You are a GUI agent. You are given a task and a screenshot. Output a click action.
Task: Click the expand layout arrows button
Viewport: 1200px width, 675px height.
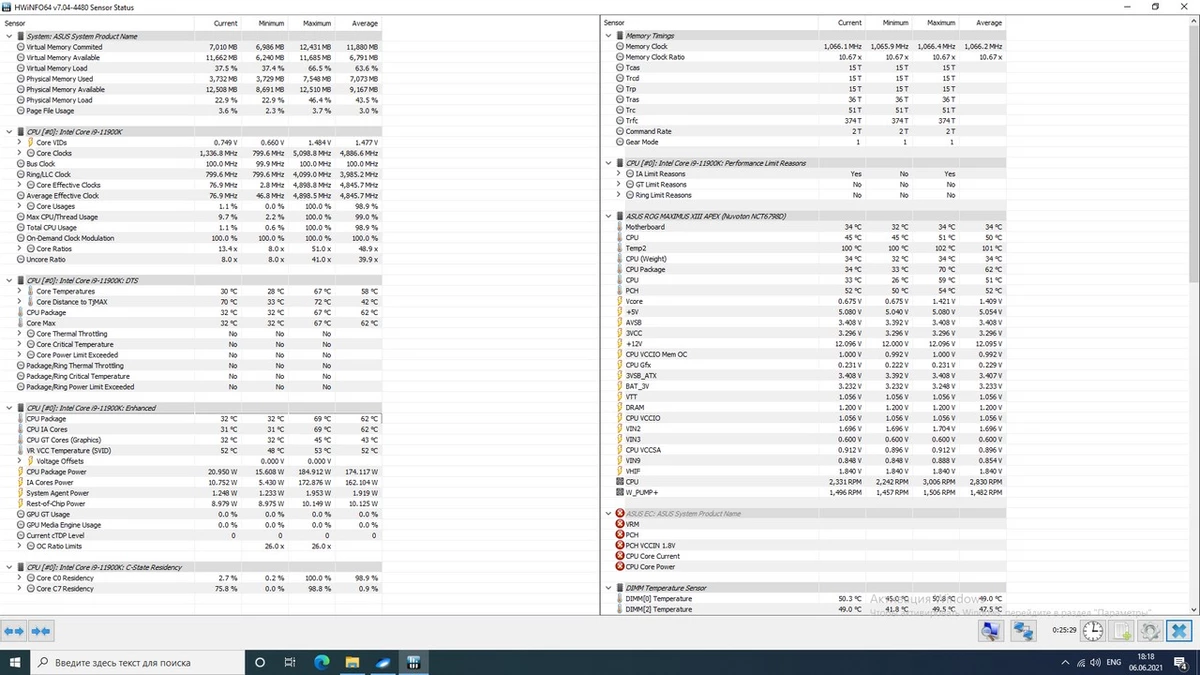click(x=15, y=631)
